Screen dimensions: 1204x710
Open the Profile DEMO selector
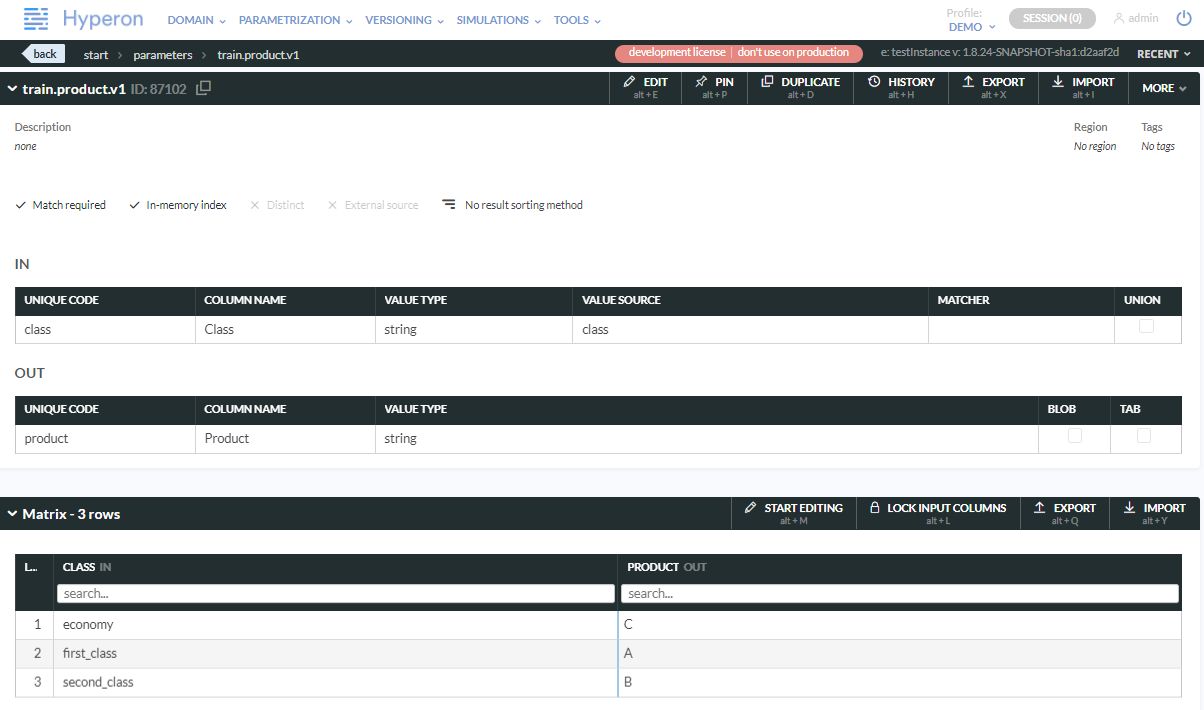(x=971, y=27)
